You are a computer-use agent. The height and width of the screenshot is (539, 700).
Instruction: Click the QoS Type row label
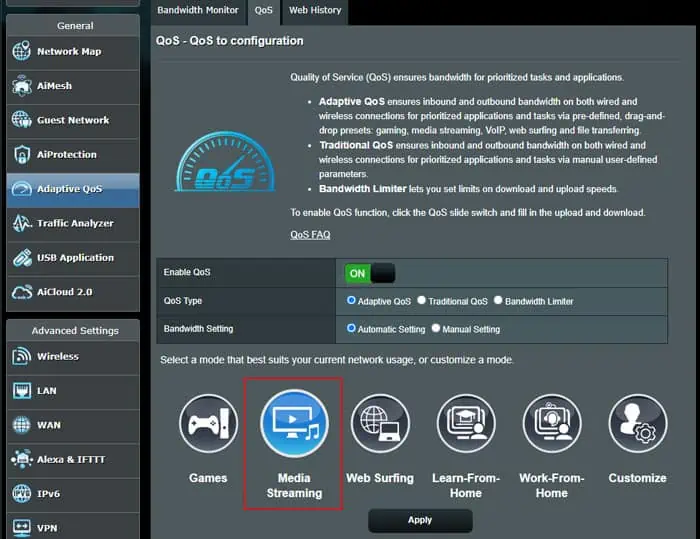(183, 301)
